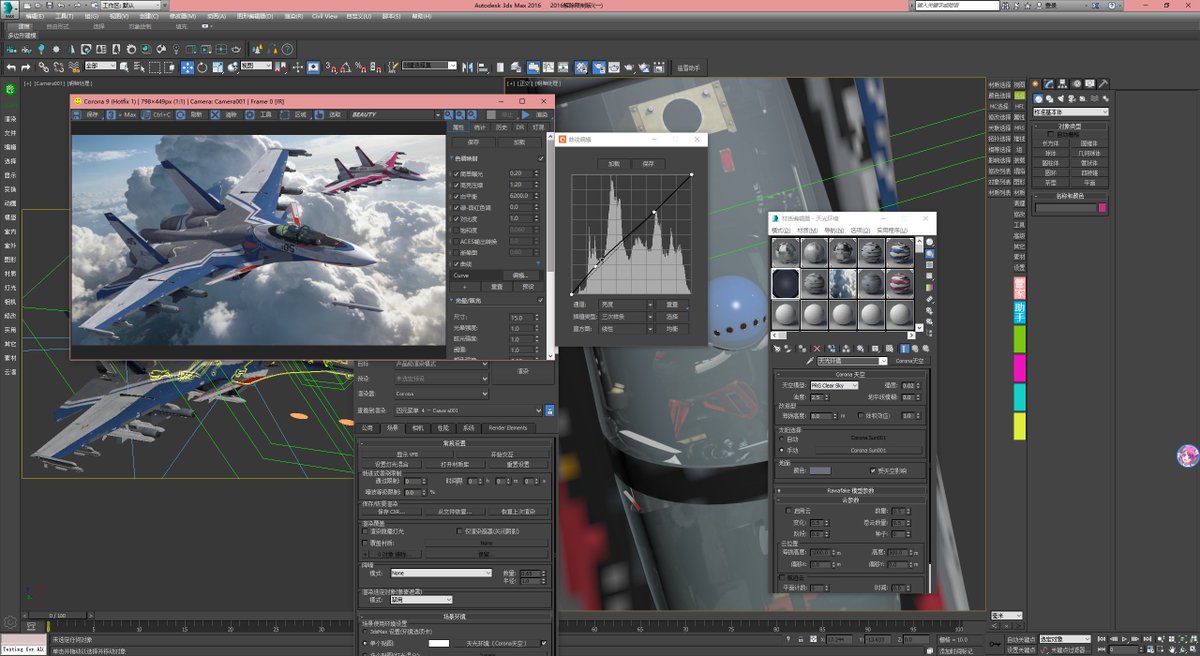Image resolution: width=1200 pixels, height=656 pixels.
Task: Activate the Select and Rotate tool
Action: (202, 67)
